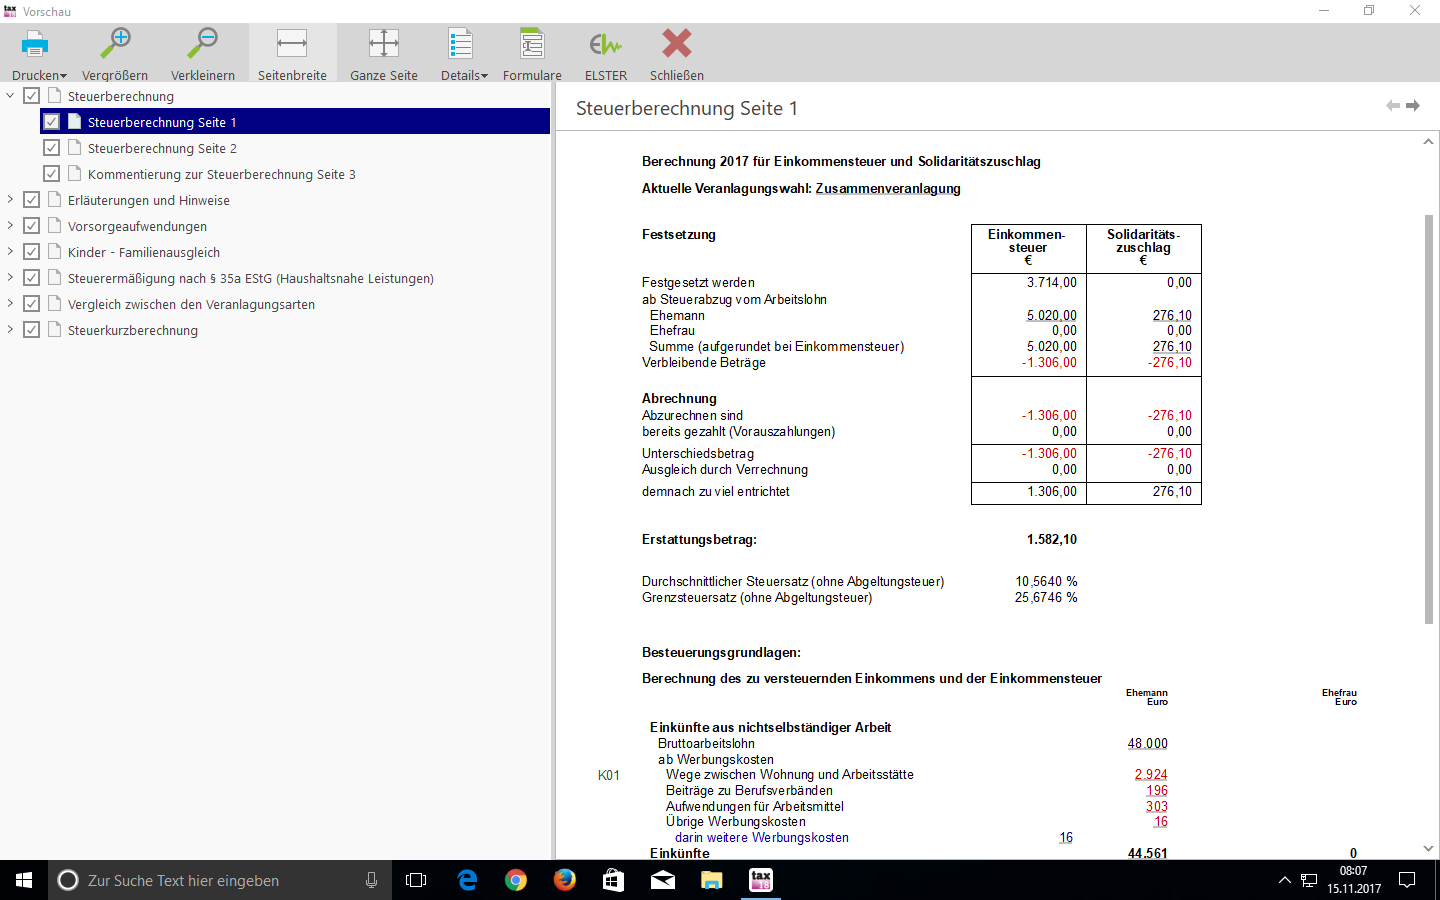
Task: Toggle Steuerermäßigung nach § 35a checkbox
Action: [x=32, y=278]
